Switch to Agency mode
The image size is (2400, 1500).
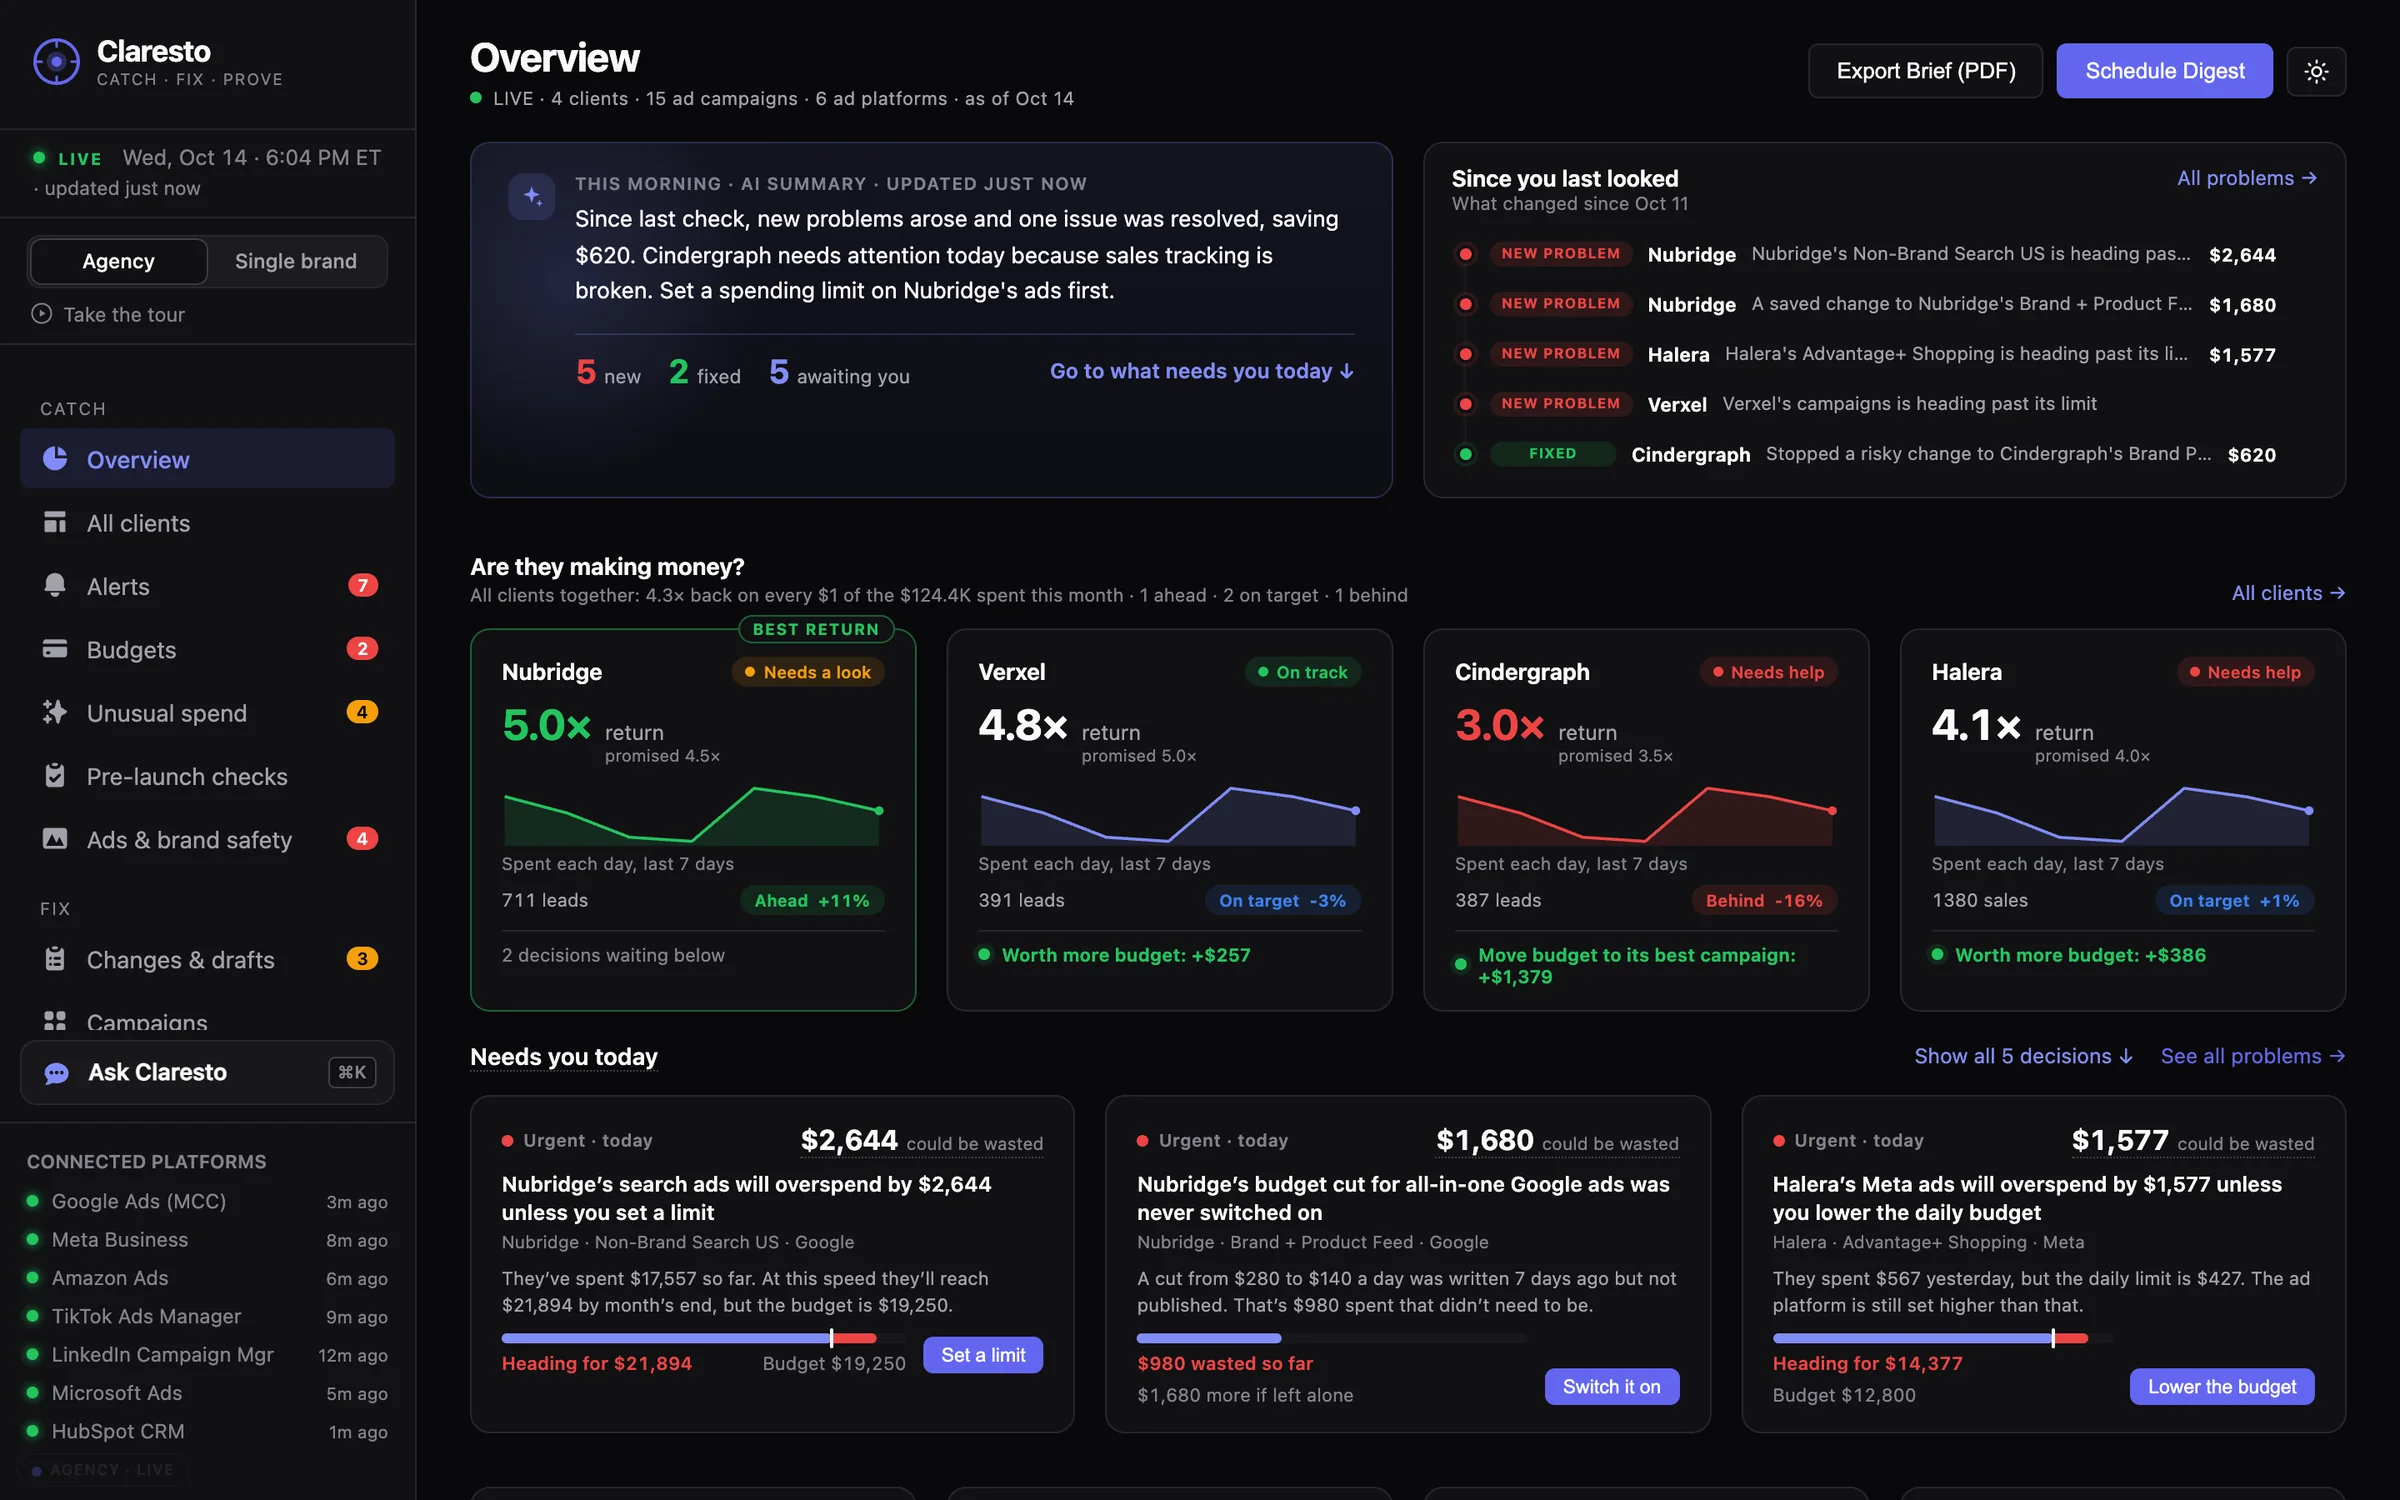pos(118,261)
